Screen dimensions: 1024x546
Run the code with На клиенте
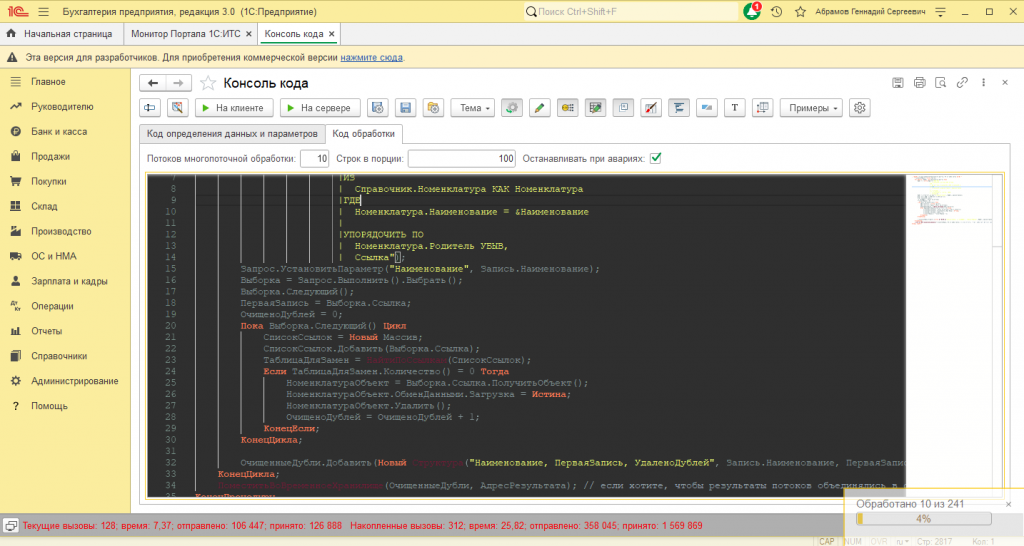coord(234,108)
